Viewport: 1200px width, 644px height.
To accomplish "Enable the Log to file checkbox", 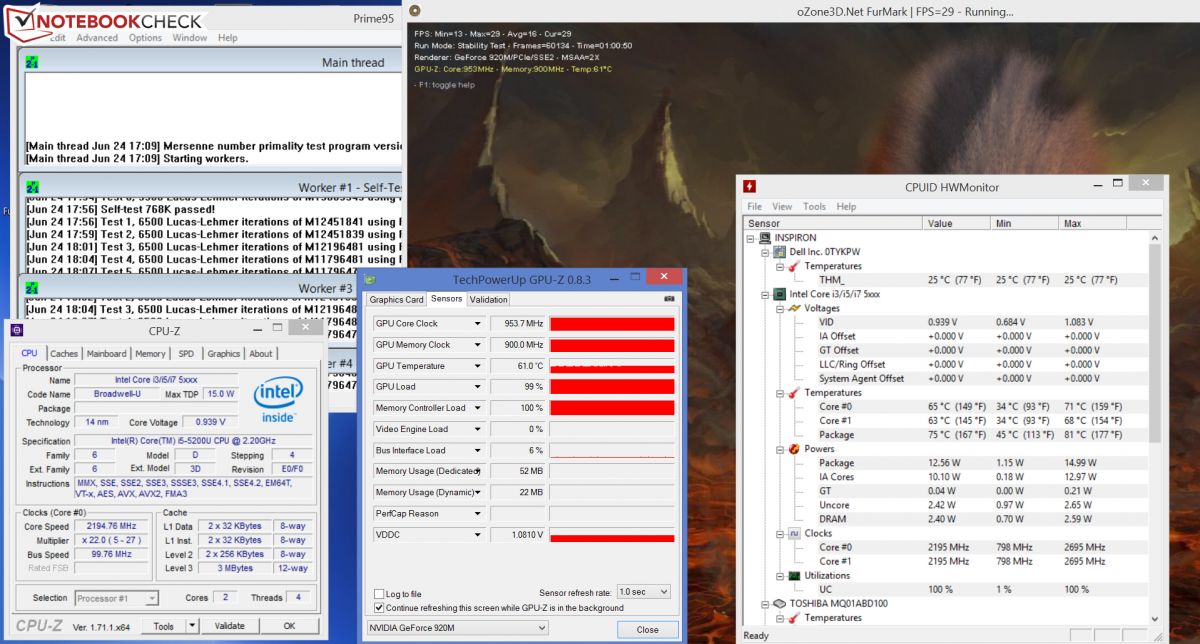I will click(x=379, y=594).
